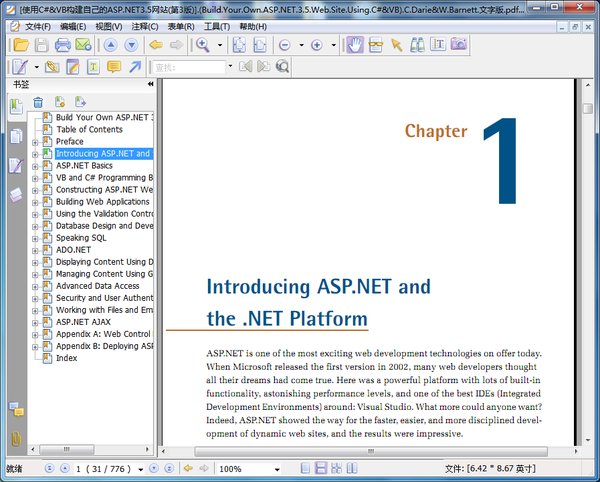Open the binoculars search tool
The width and height of the screenshot is (600, 482).
pyautogui.click(x=417, y=45)
